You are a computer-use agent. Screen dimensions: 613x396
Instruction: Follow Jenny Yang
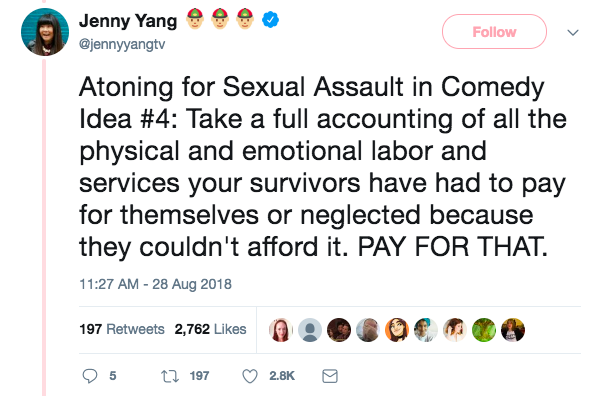click(494, 32)
